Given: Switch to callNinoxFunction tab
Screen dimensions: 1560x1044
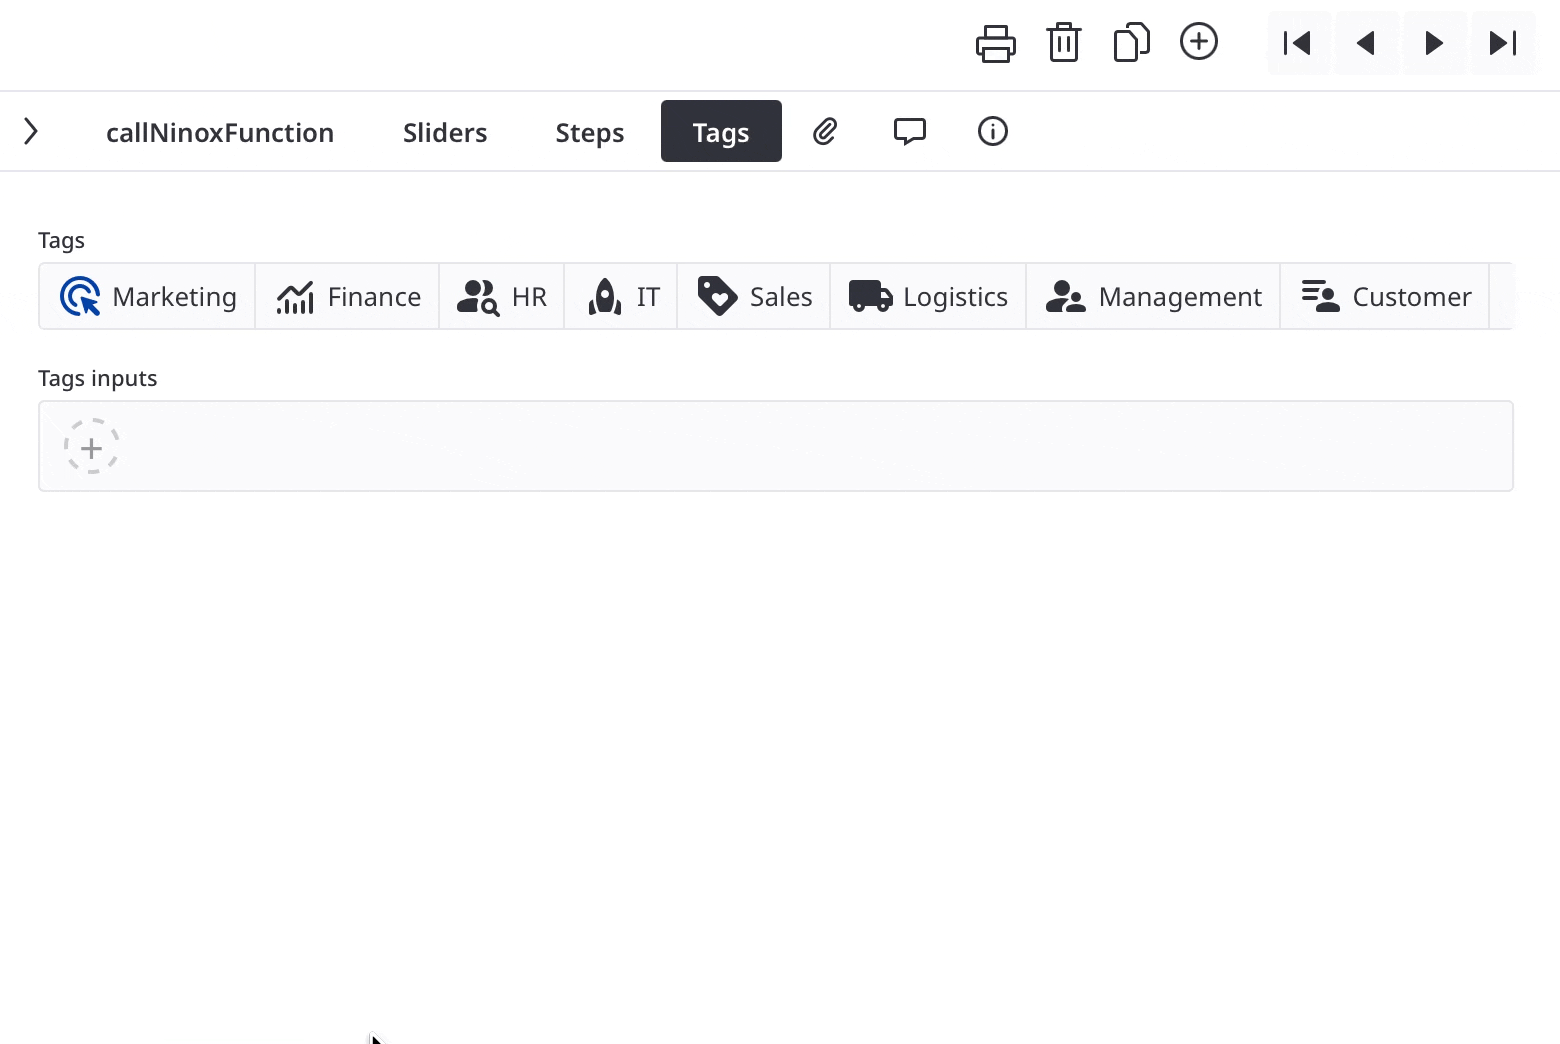Looking at the screenshot, I should (x=220, y=132).
